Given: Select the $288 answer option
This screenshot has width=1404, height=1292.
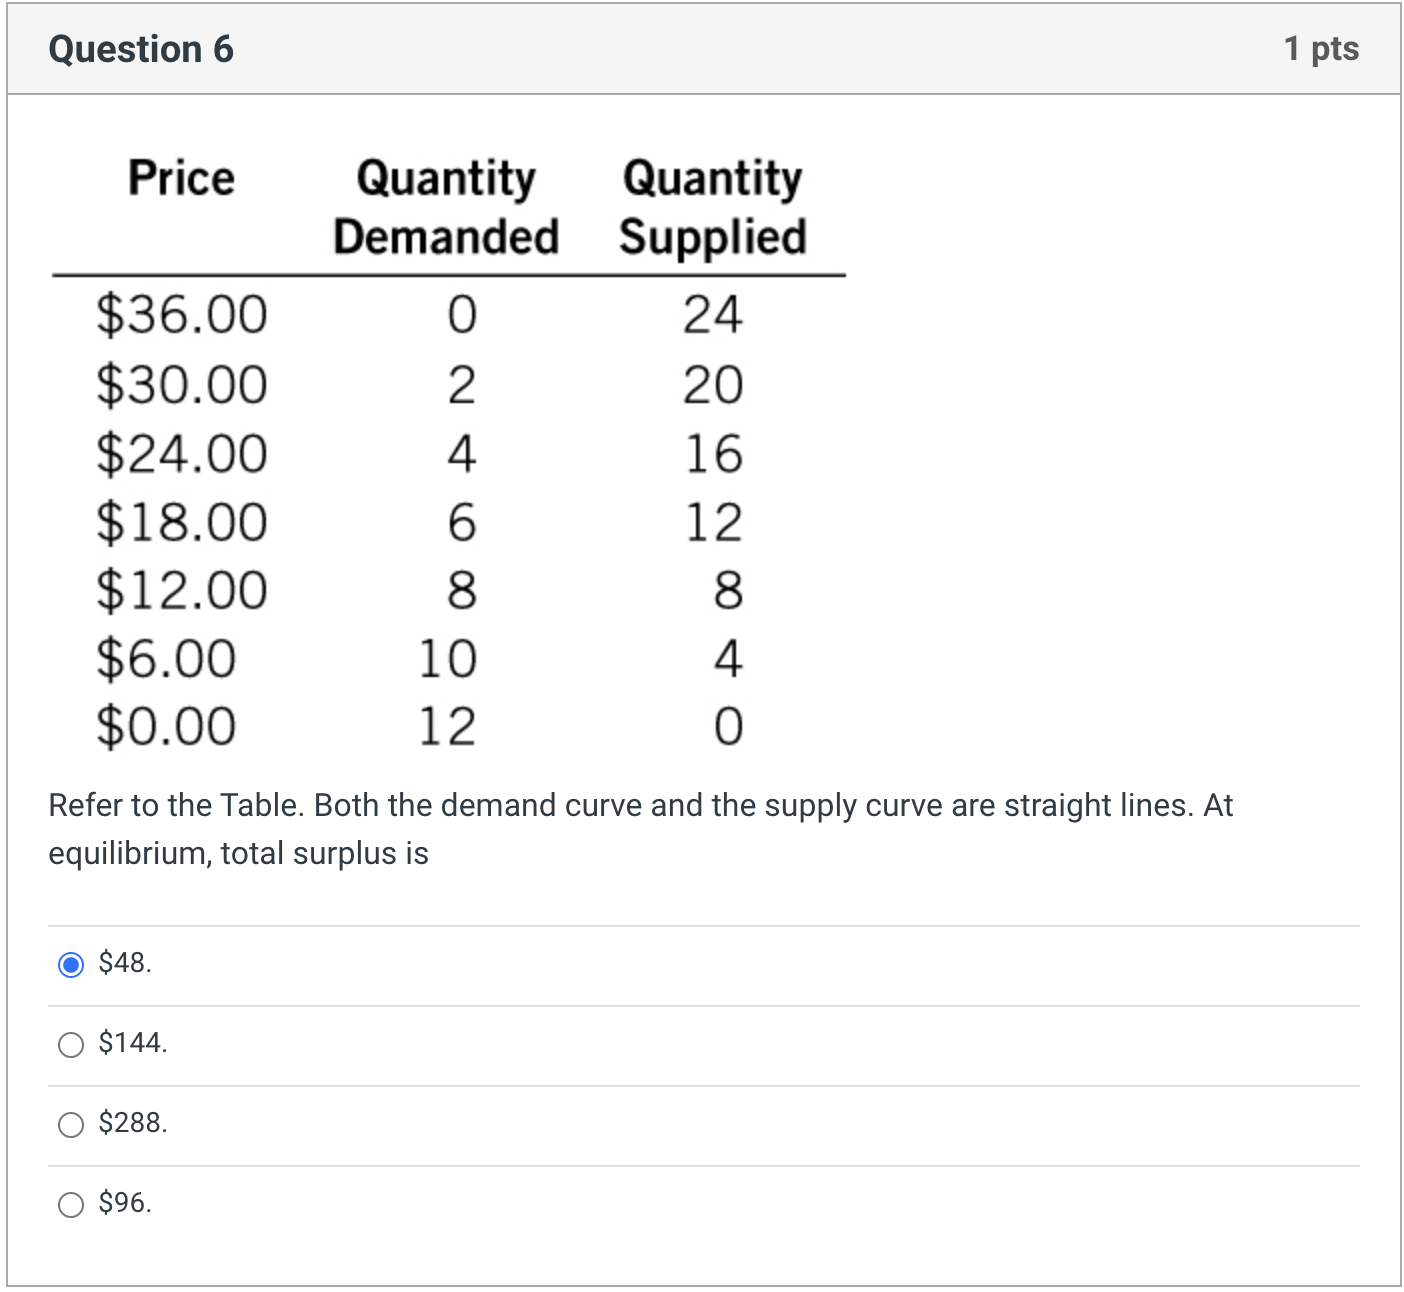Looking at the screenshot, I should pos(71,1125).
